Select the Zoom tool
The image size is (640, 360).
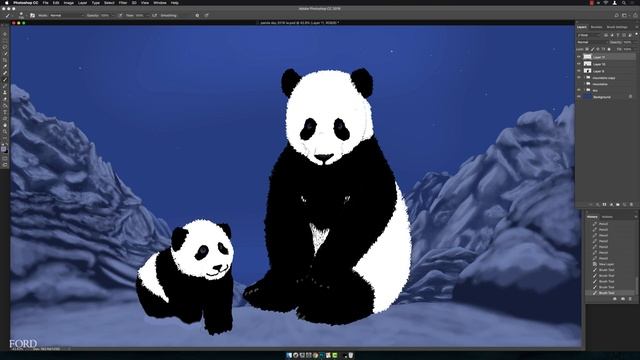click(5, 131)
